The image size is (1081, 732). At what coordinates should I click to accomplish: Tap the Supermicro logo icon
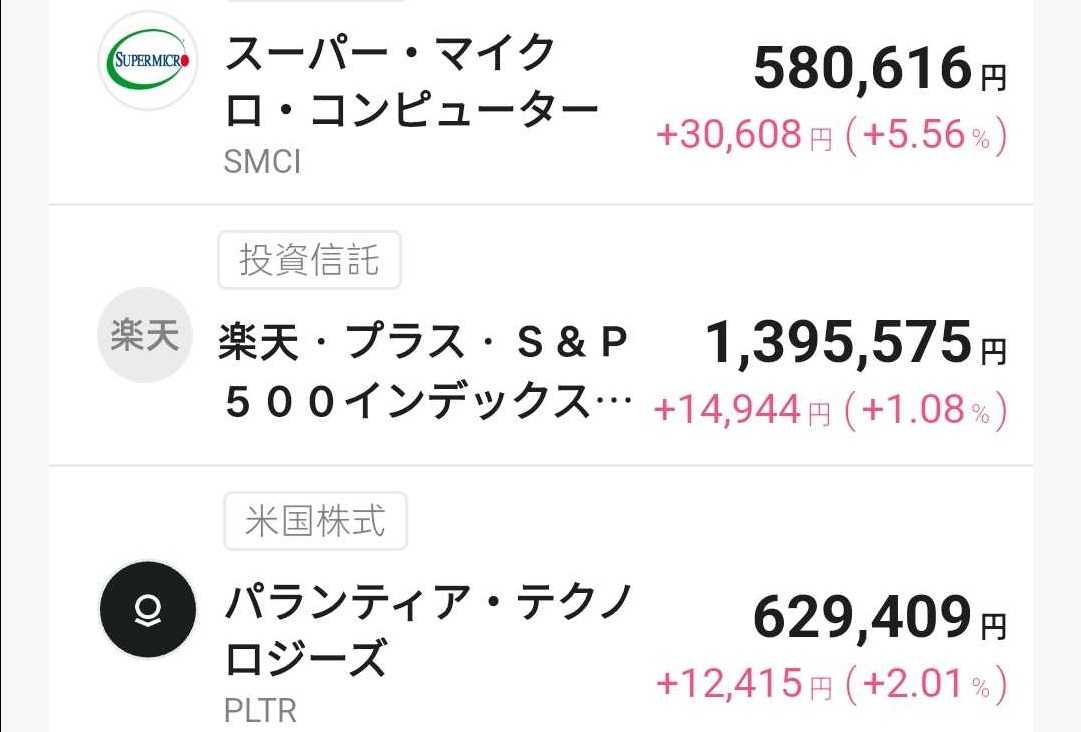[148, 61]
